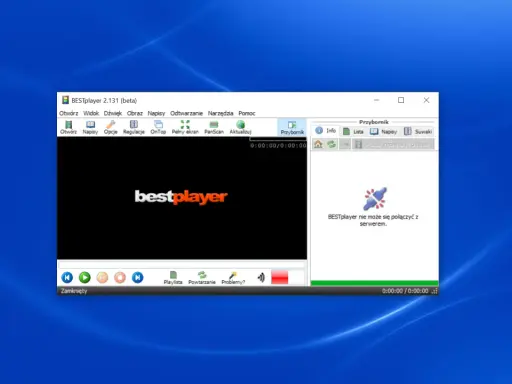Click the green refresh icon in Przybornik

[x=331, y=144]
